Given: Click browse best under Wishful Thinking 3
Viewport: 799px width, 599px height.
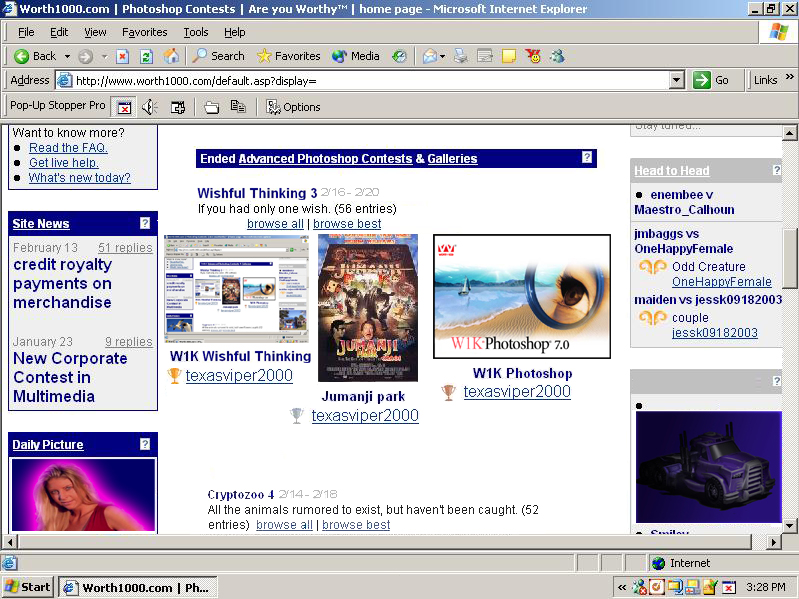Looking at the screenshot, I should tap(347, 224).
